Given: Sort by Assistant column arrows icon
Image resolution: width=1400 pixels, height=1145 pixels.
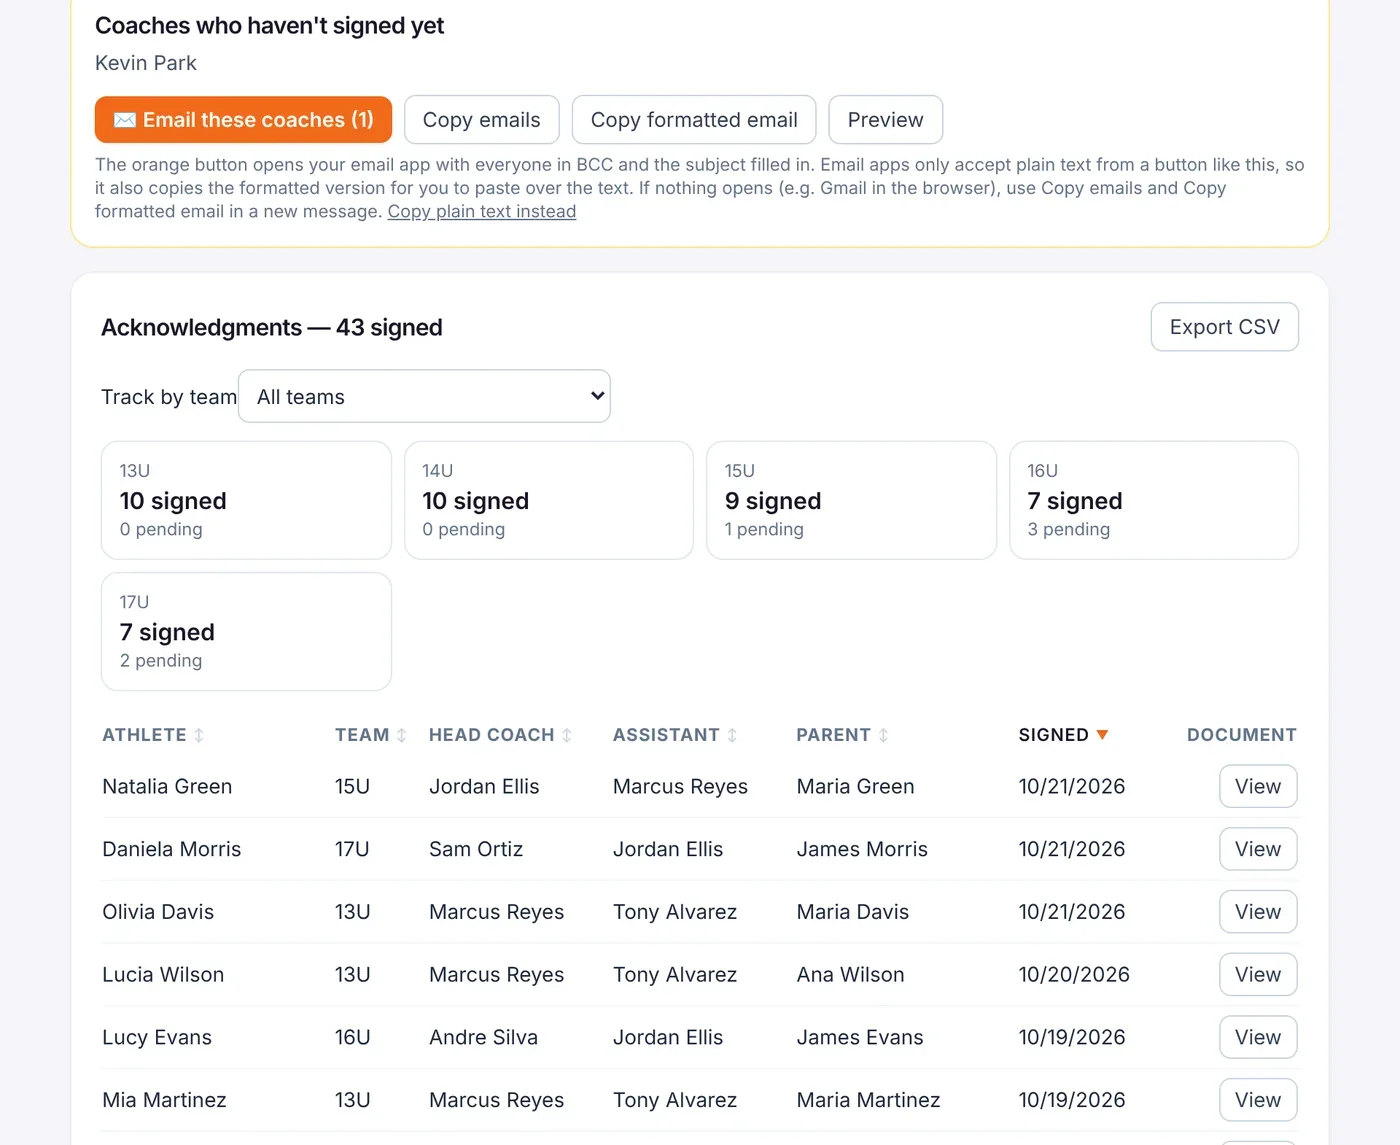Looking at the screenshot, I should click(x=732, y=735).
